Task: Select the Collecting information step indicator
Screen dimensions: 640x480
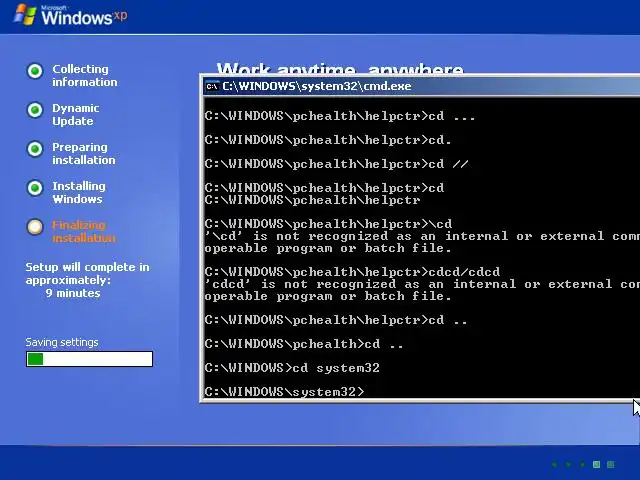Action: [x=35, y=71]
